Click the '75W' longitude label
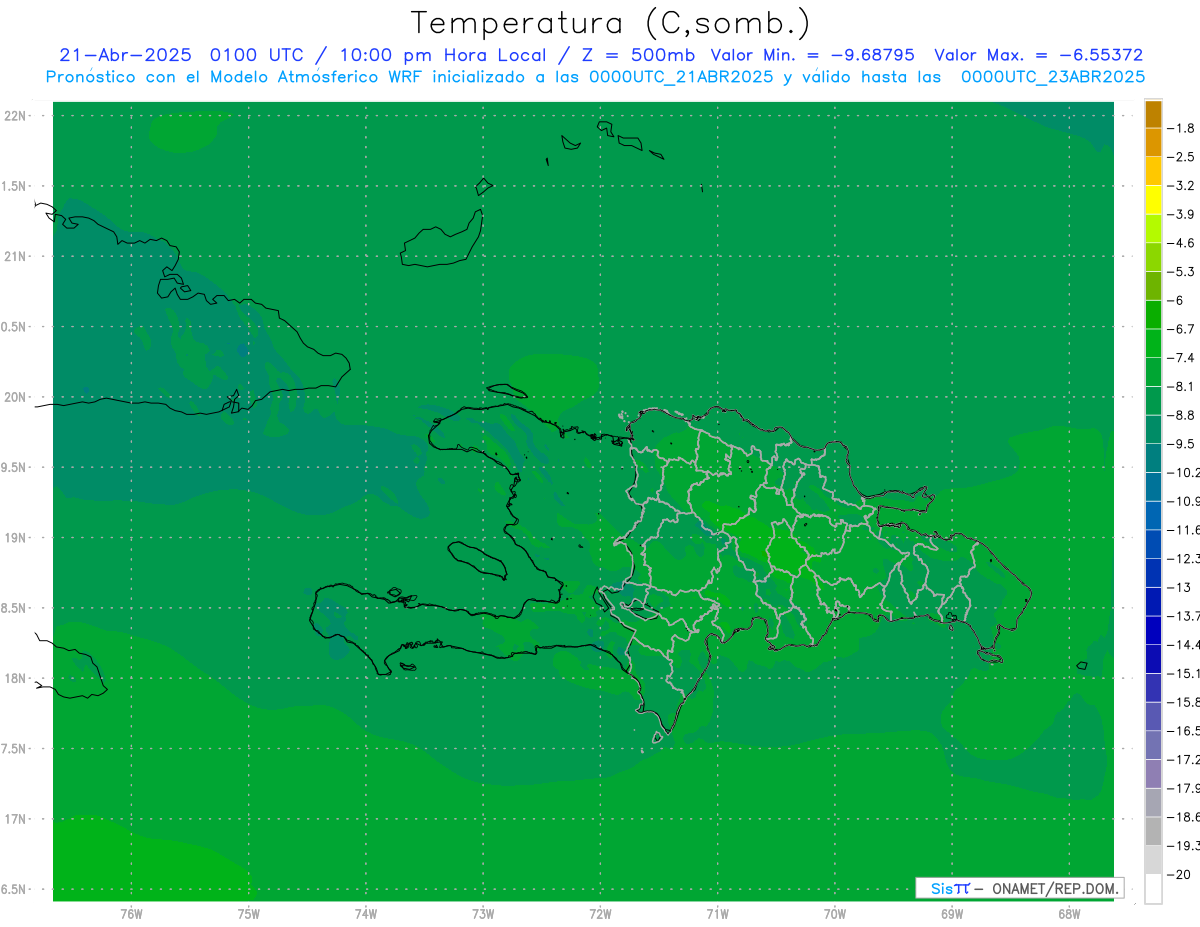This screenshot has height=927, width=1200. click(249, 913)
